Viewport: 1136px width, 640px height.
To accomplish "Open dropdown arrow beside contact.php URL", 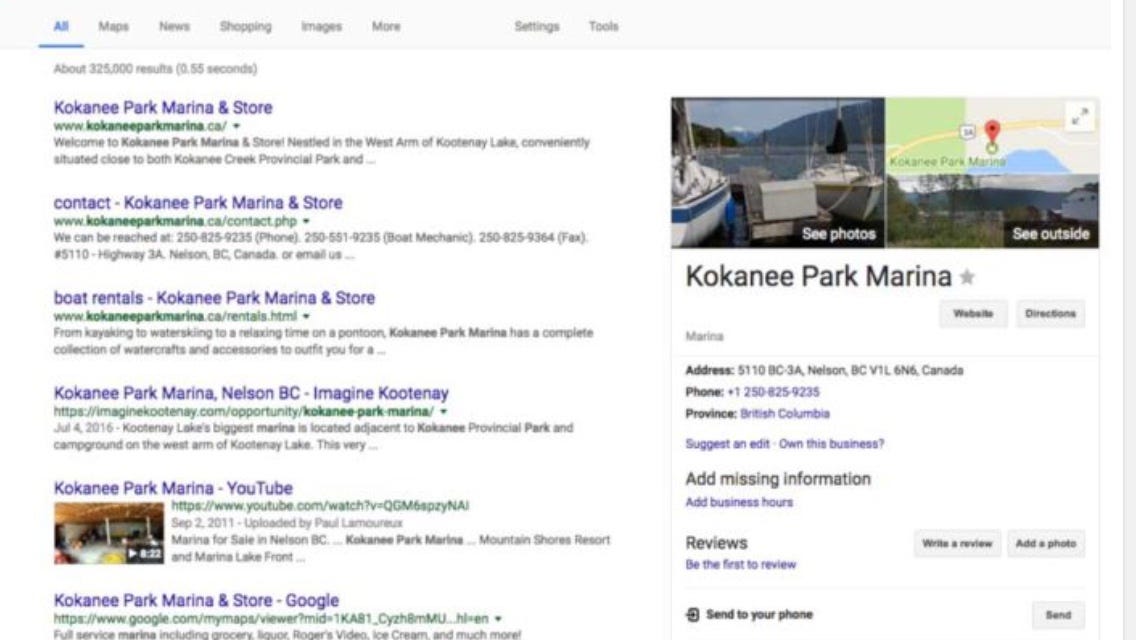I will point(306,221).
